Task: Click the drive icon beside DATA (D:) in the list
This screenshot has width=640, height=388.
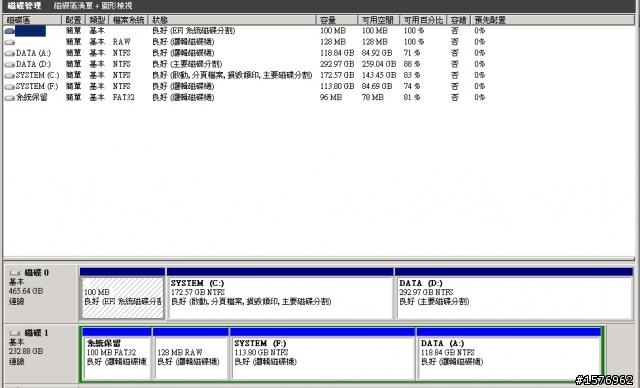Action: tap(9, 64)
